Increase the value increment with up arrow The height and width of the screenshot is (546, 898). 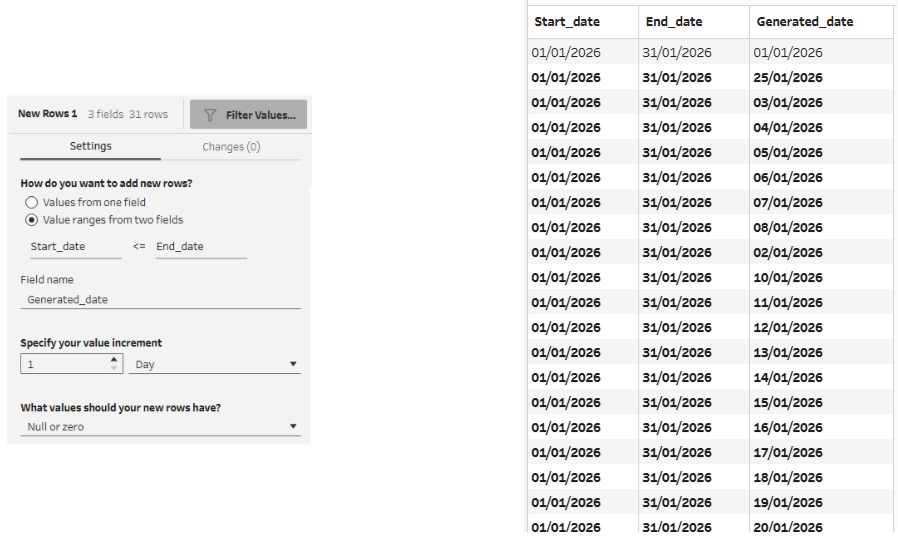(114, 360)
